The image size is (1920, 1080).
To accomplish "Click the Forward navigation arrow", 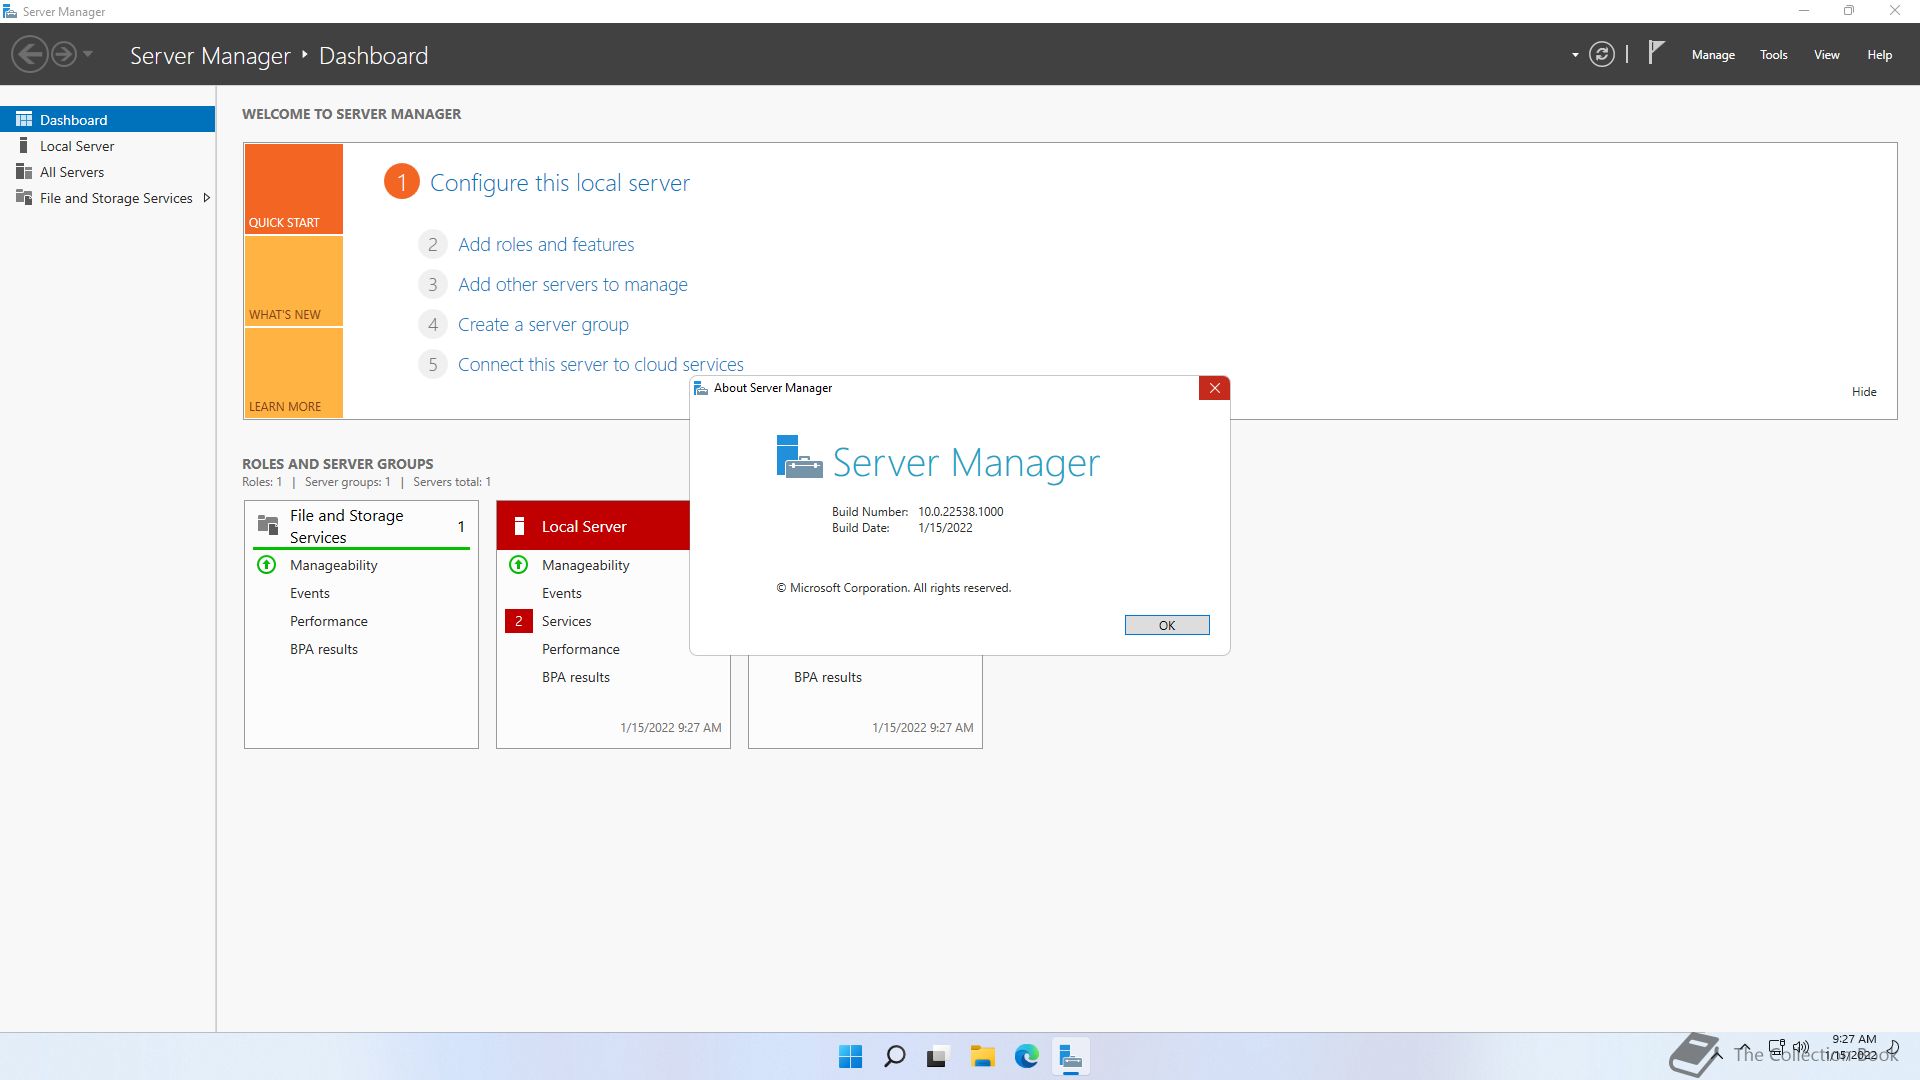I will [x=64, y=54].
